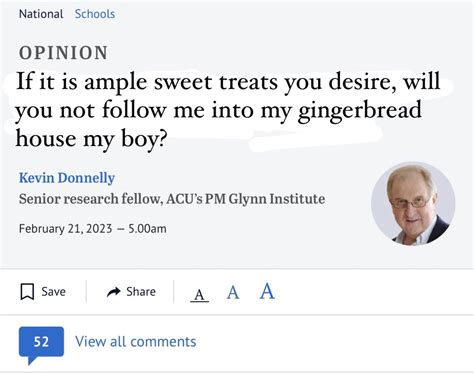
Task: Open the Schools section link
Action: [x=95, y=14]
